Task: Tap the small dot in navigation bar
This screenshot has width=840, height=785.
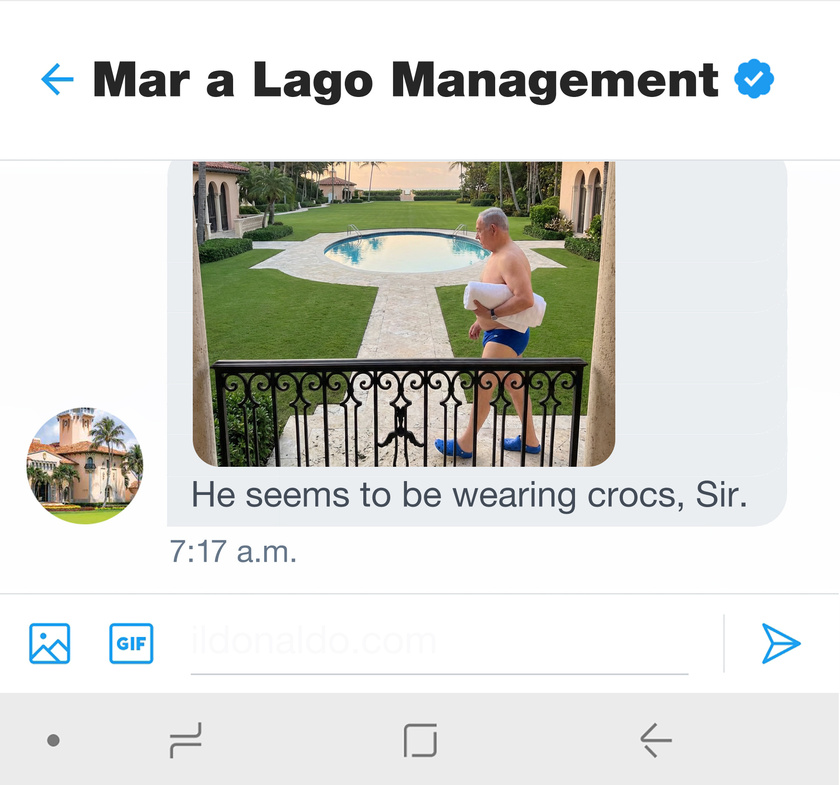Action: [54, 741]
